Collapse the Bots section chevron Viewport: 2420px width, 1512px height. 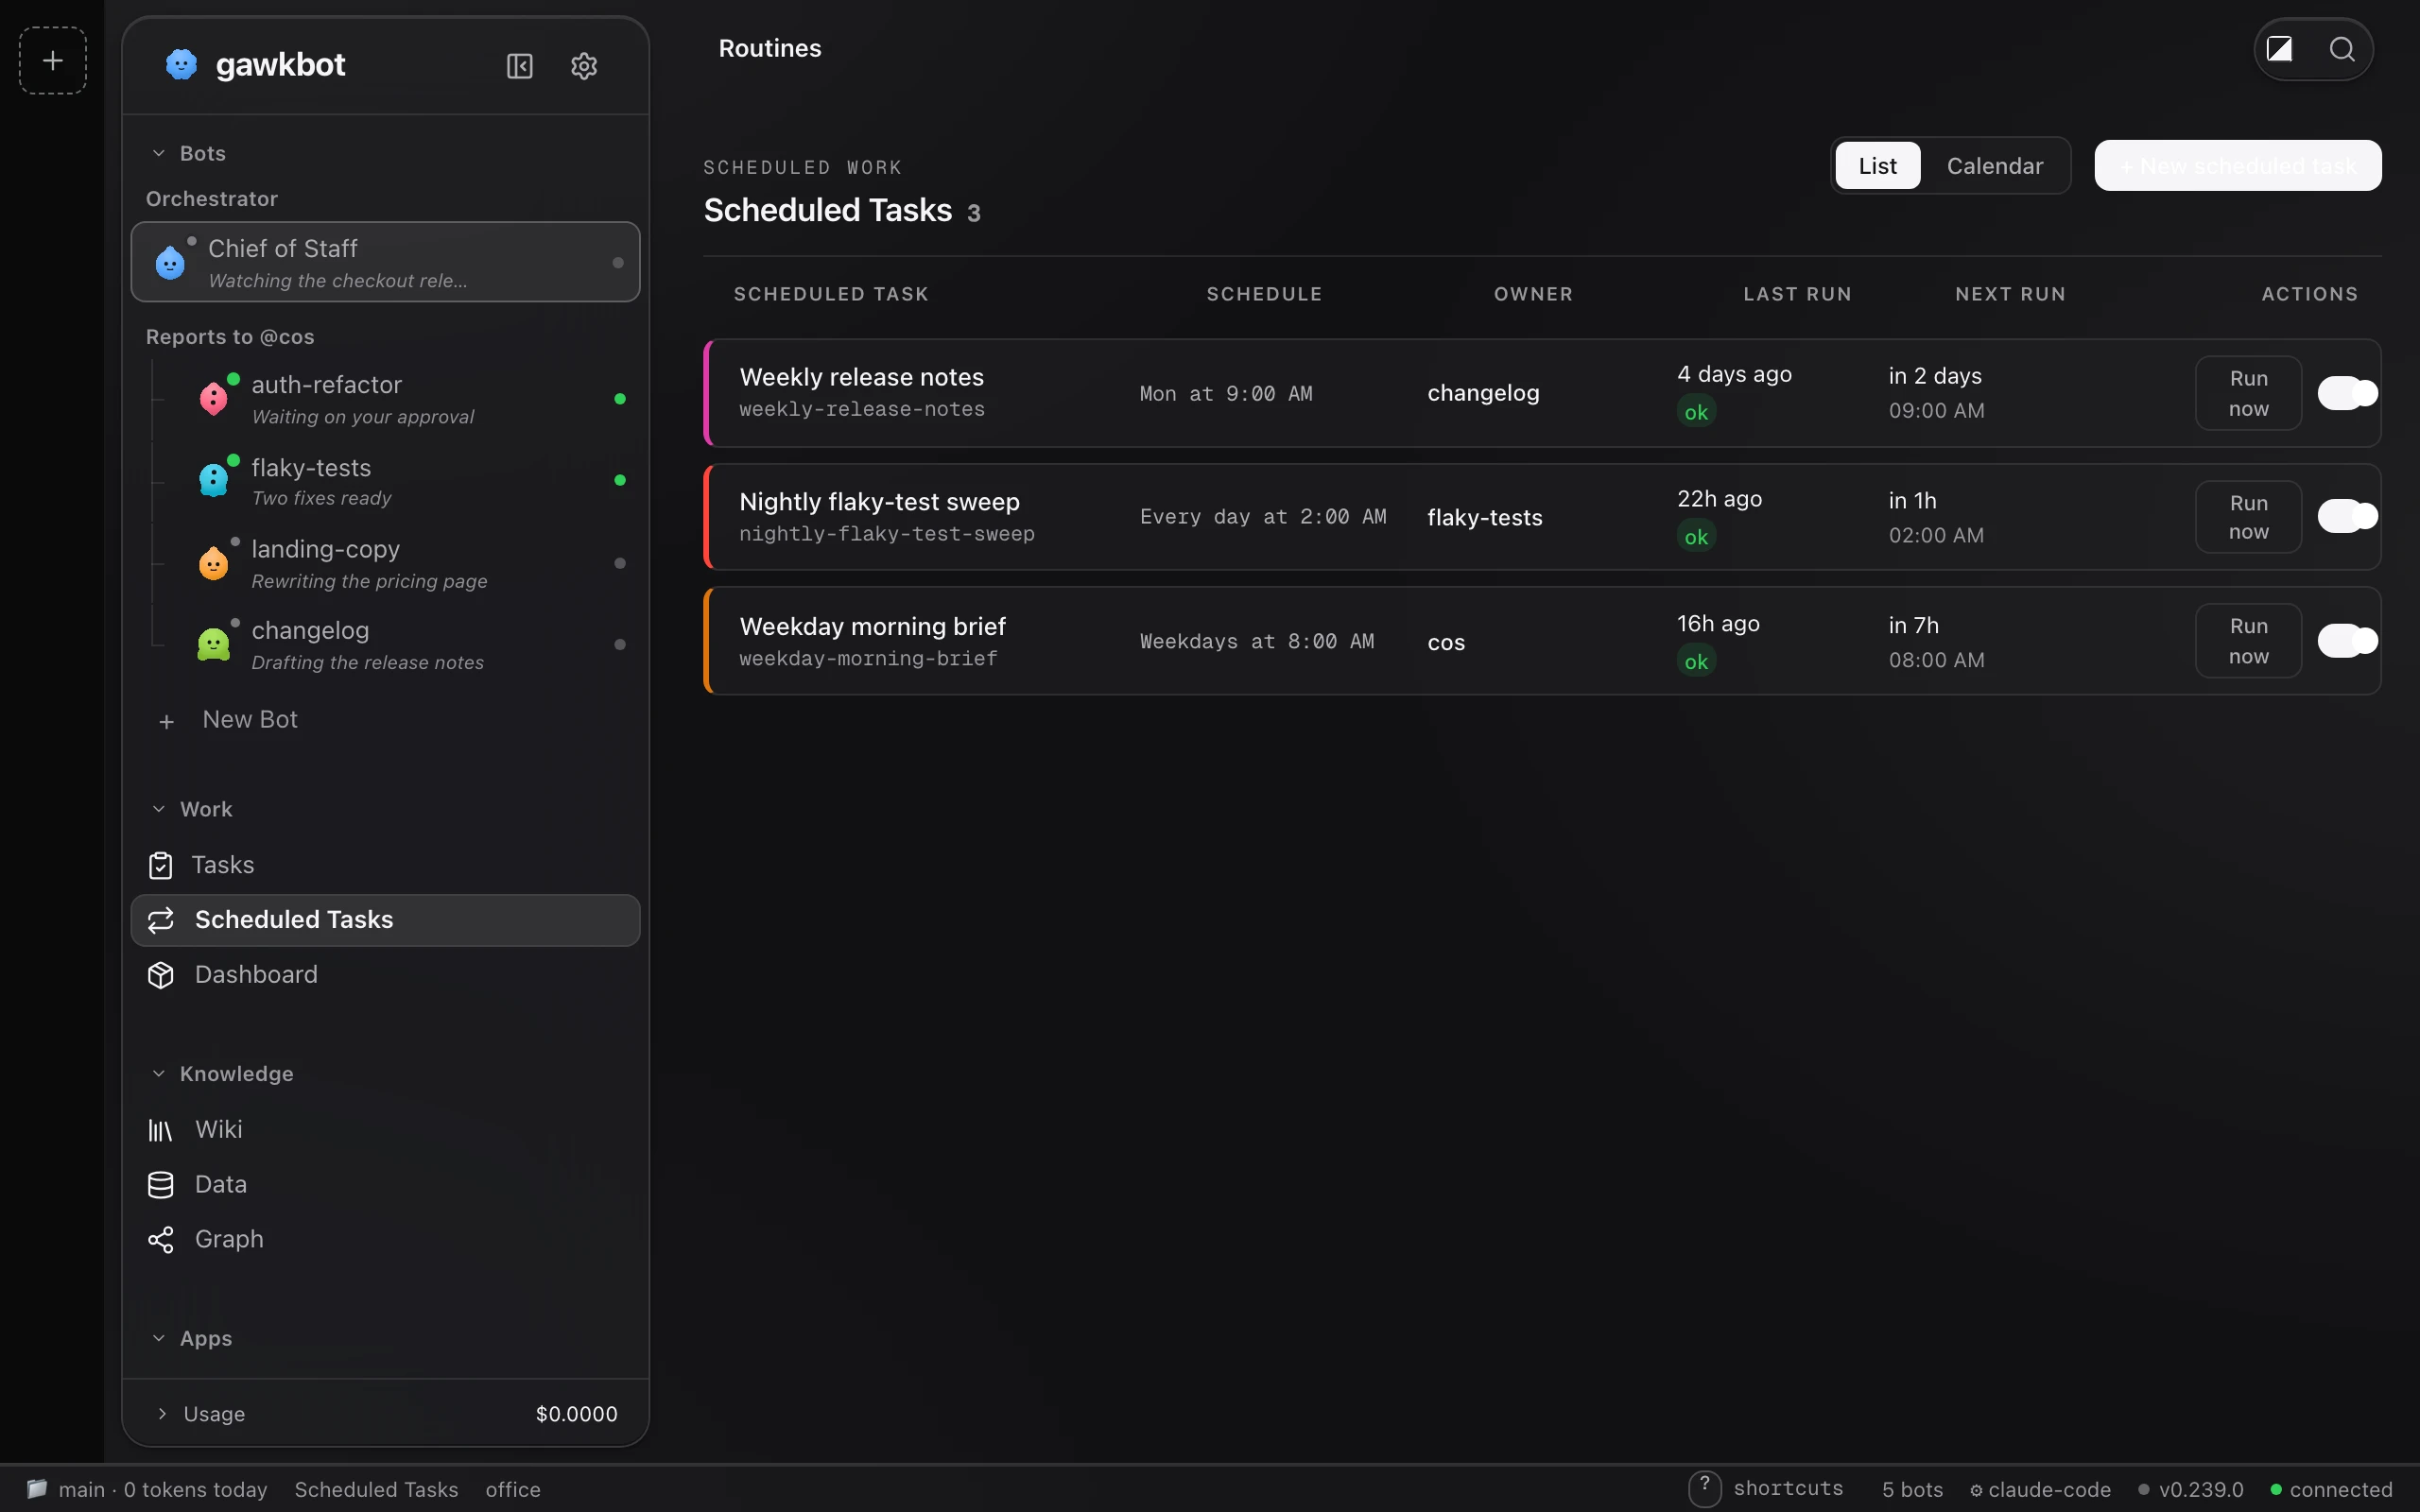point(158,153)
